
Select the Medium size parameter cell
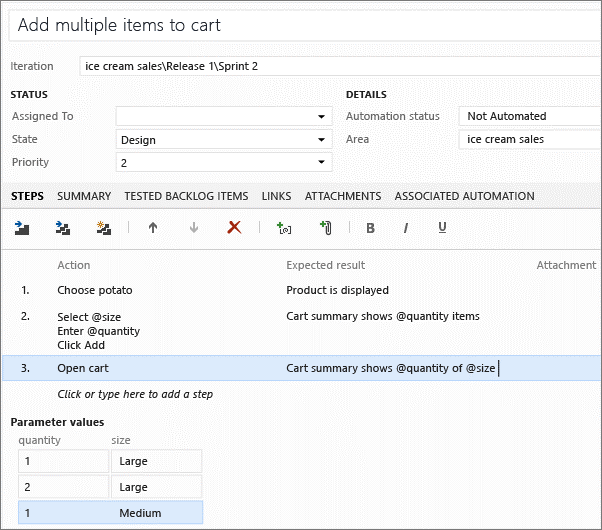[155, 513]
